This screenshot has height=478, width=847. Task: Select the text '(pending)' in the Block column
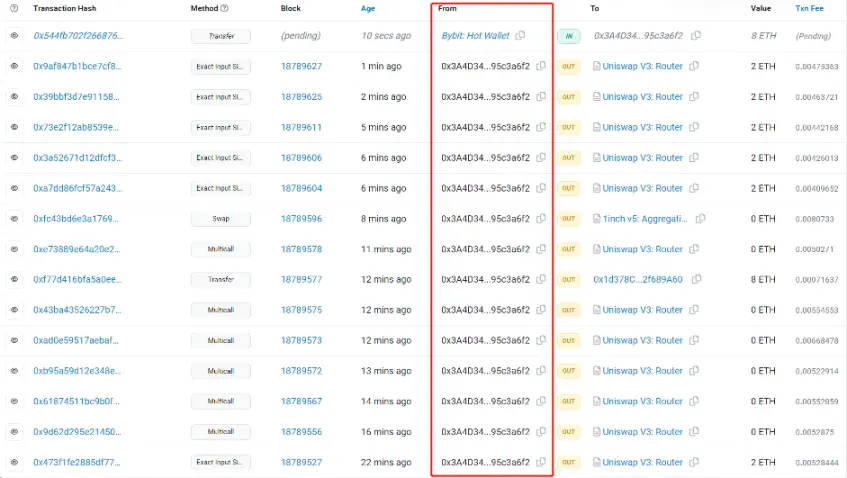(x=301, y=36)
